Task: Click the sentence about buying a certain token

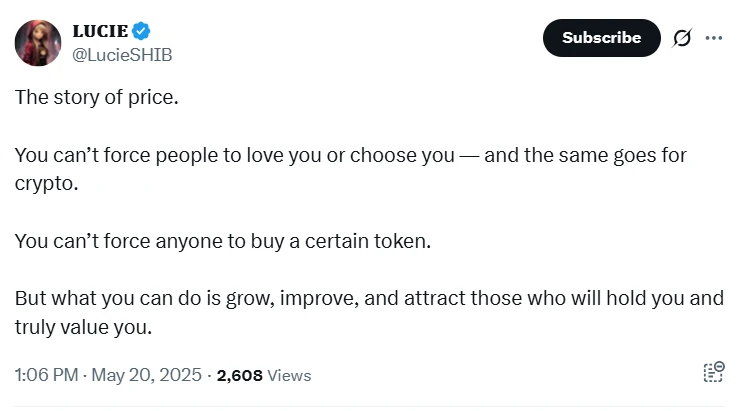Action: (x=222, y=241)
